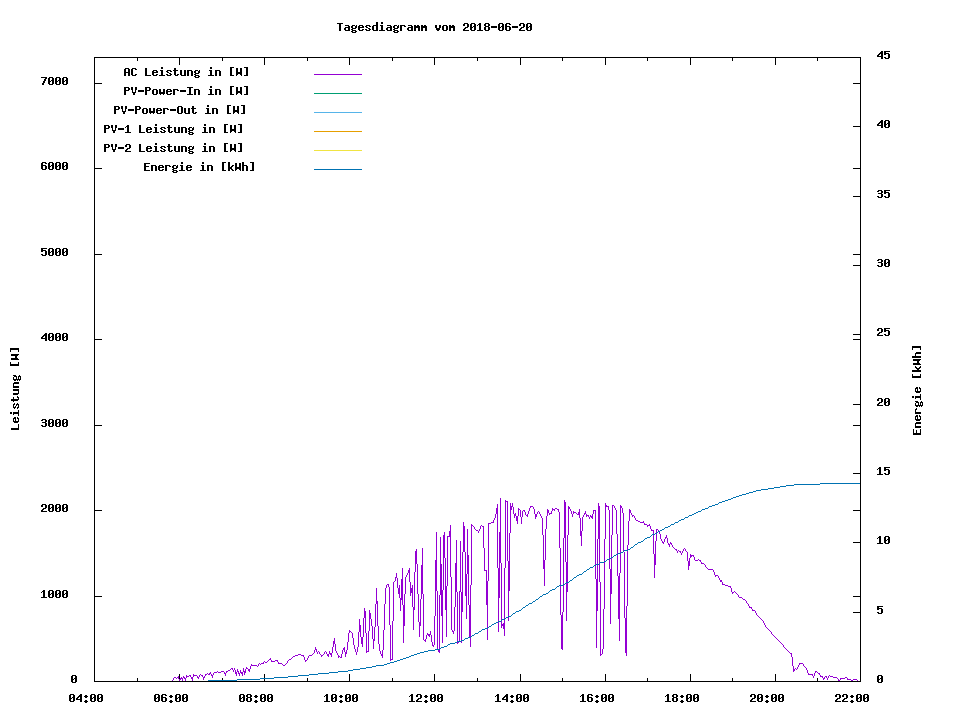This screenshot has width=960, height=720.
Task: Click the 22:00 label at time axis end
Action: tap(851, 698)
